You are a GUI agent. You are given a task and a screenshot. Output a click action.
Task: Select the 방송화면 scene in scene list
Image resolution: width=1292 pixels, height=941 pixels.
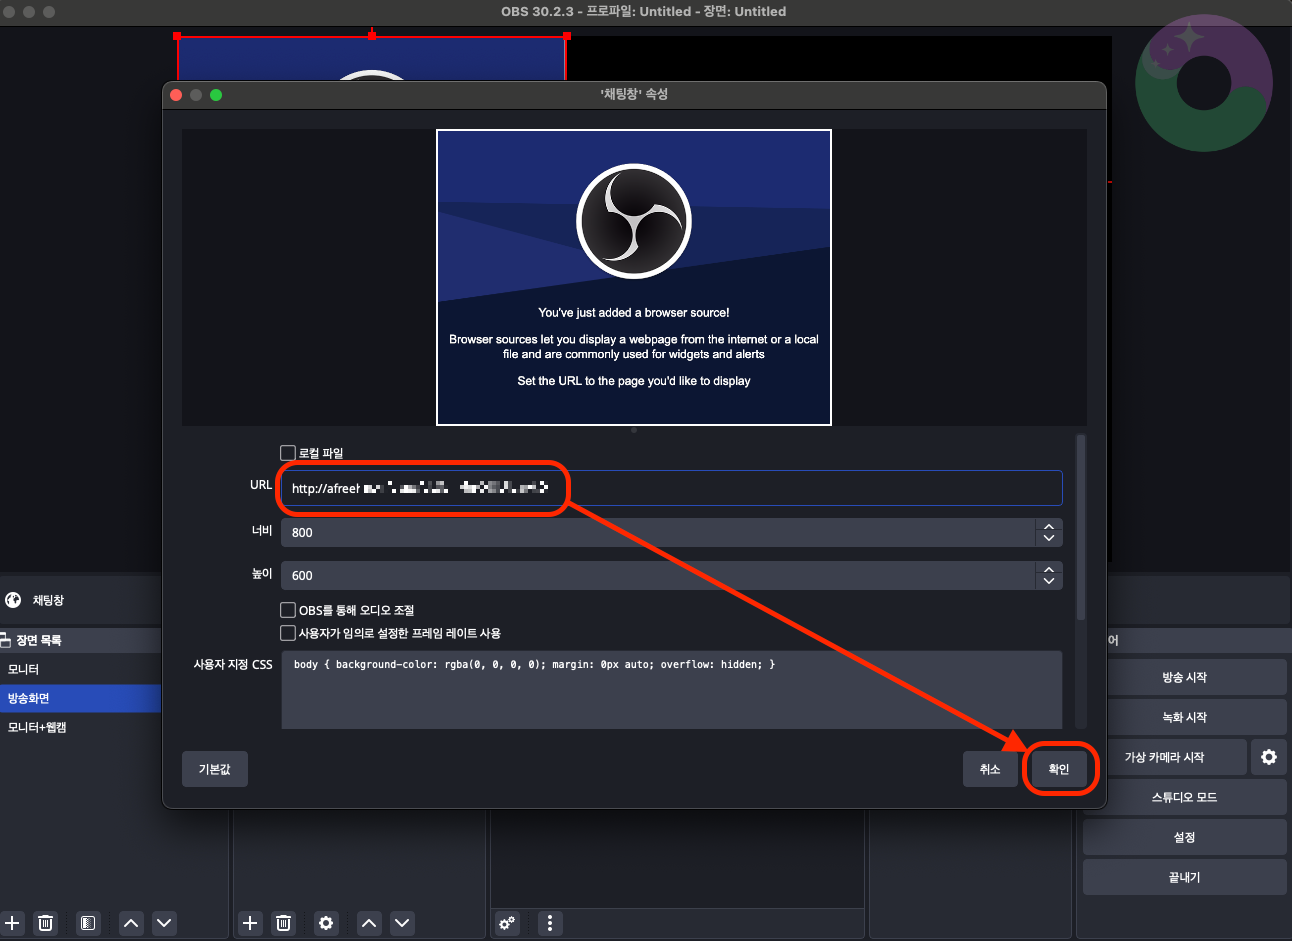click(80, 698)
